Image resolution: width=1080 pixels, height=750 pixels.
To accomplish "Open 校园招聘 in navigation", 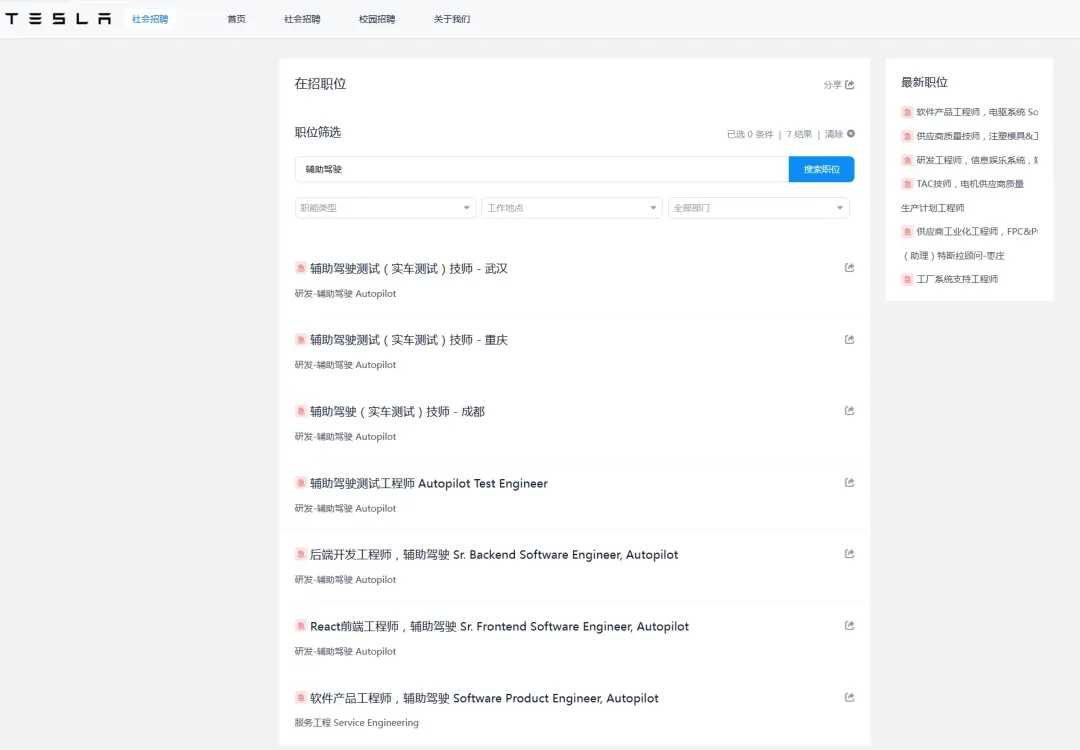I will [x=377, y=19].
